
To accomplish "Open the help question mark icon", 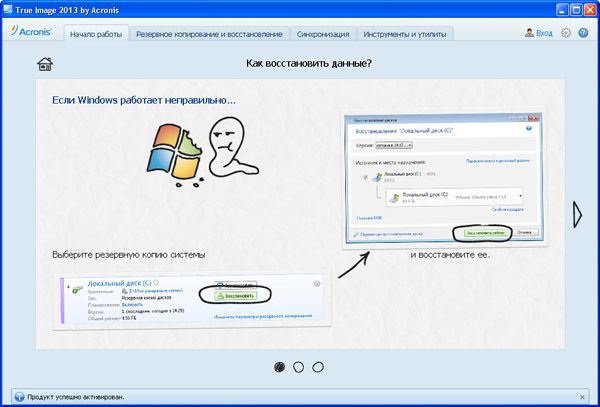I will [583, 33].
